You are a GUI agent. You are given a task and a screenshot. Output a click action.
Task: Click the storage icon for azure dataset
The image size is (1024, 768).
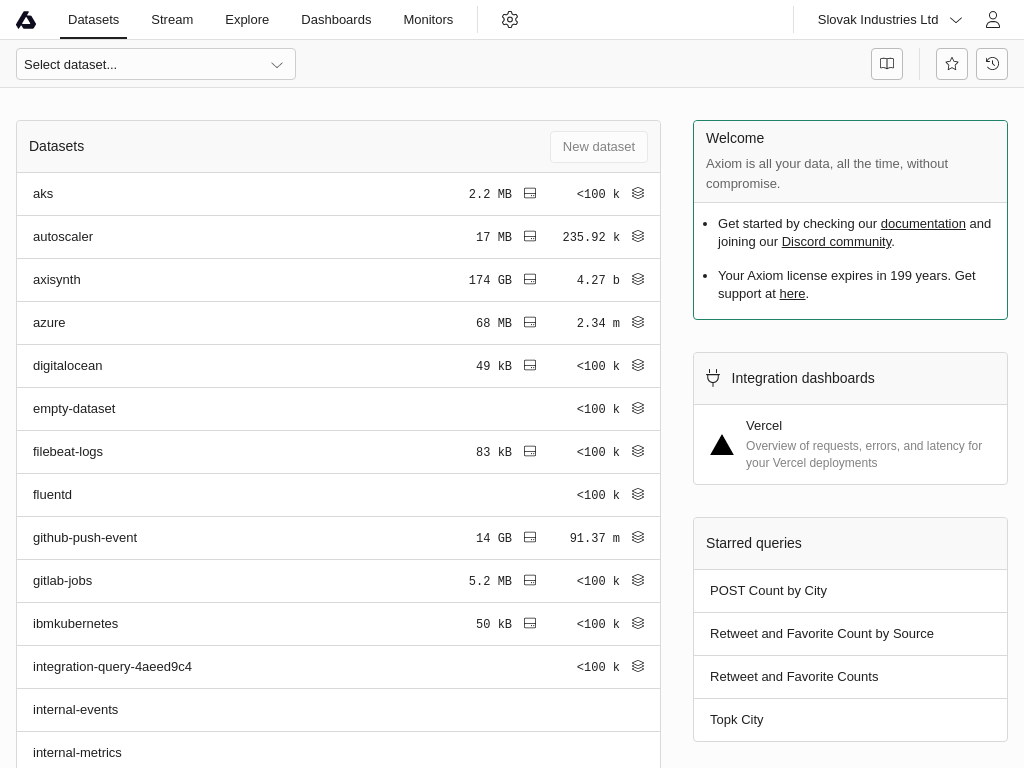tap(530, 323)
